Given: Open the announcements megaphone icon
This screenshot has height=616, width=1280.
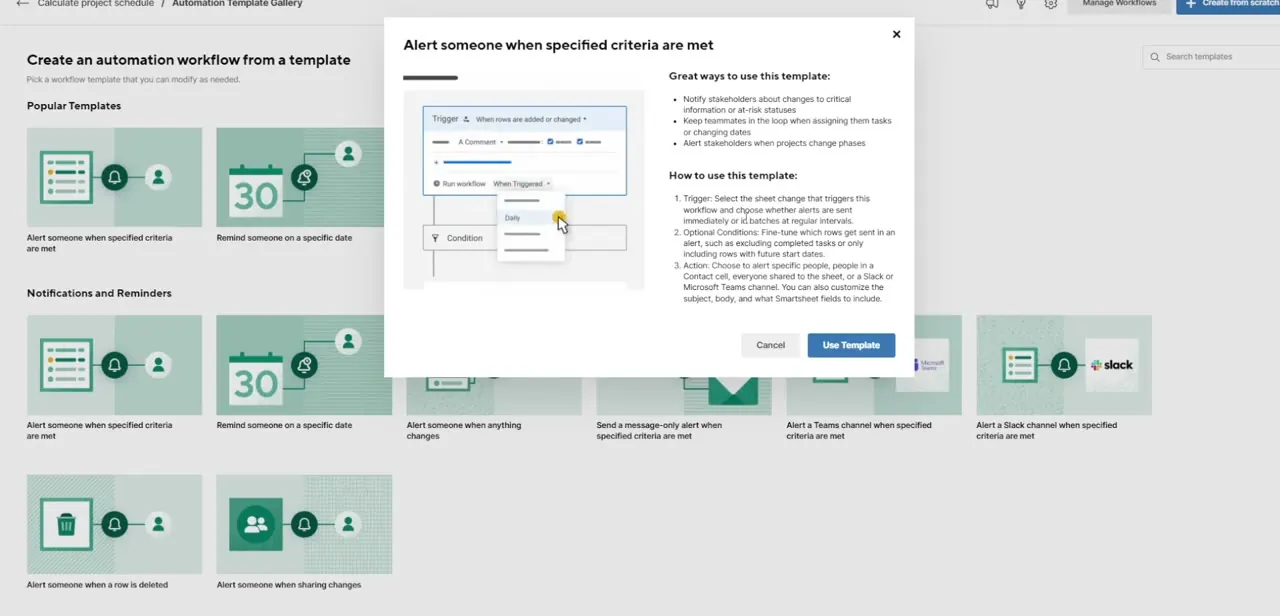Looking at the screenshot, I should tap(991, 4).
